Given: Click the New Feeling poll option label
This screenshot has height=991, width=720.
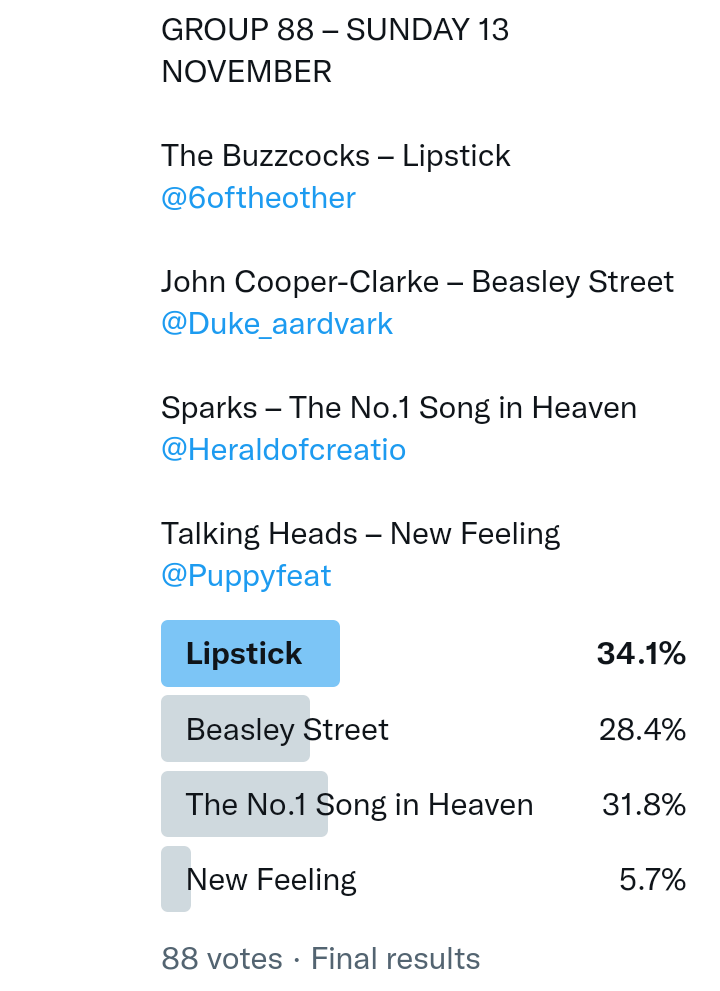Looking at the screenshot, I should (272, 880).
